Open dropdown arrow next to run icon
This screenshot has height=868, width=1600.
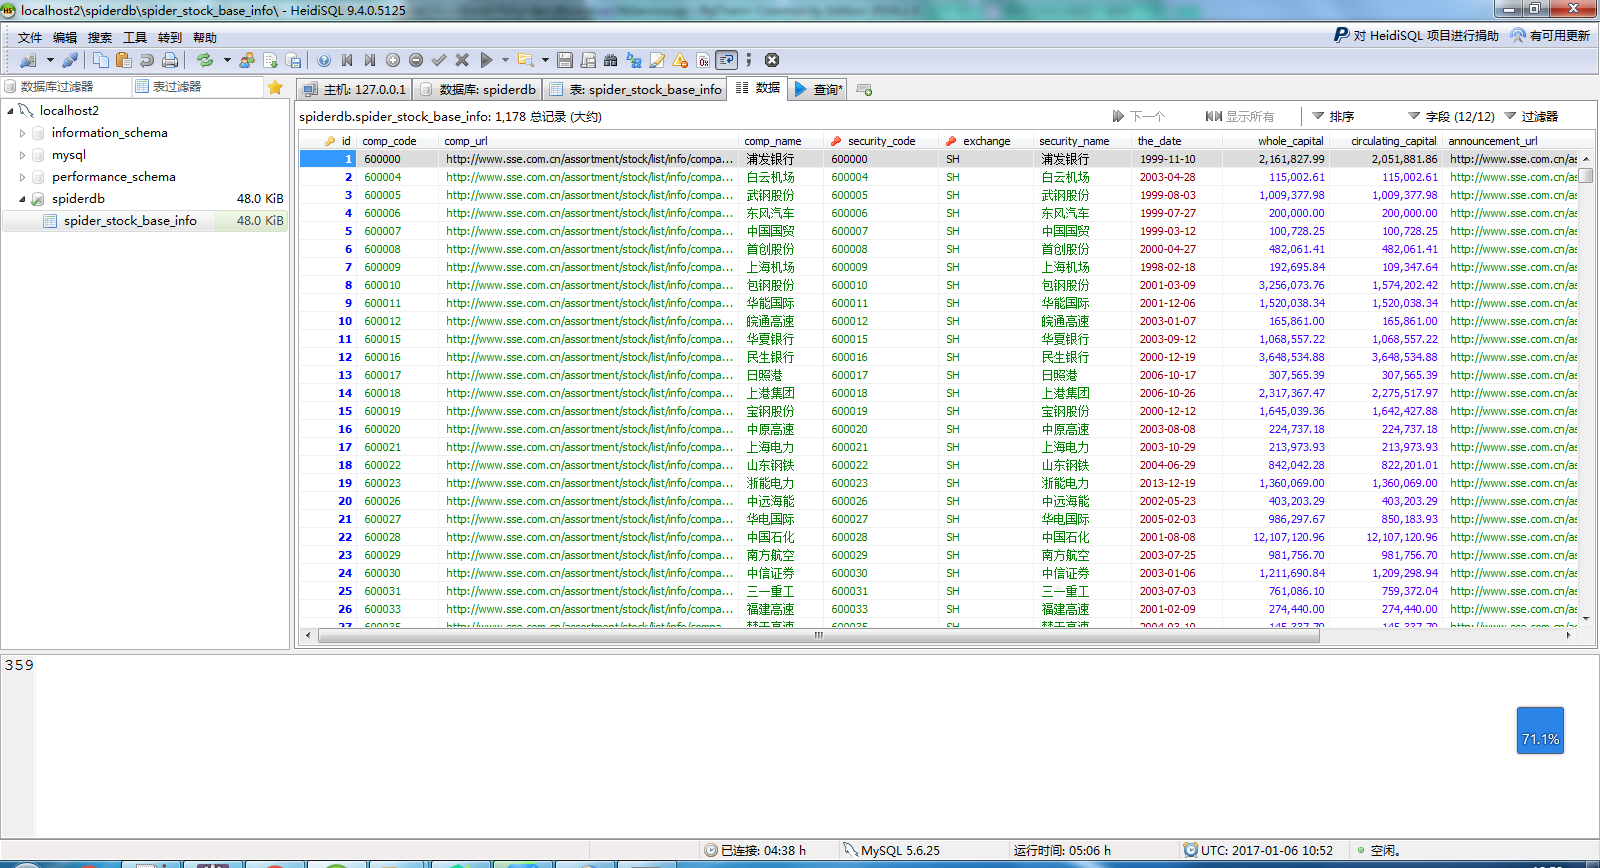505,60
